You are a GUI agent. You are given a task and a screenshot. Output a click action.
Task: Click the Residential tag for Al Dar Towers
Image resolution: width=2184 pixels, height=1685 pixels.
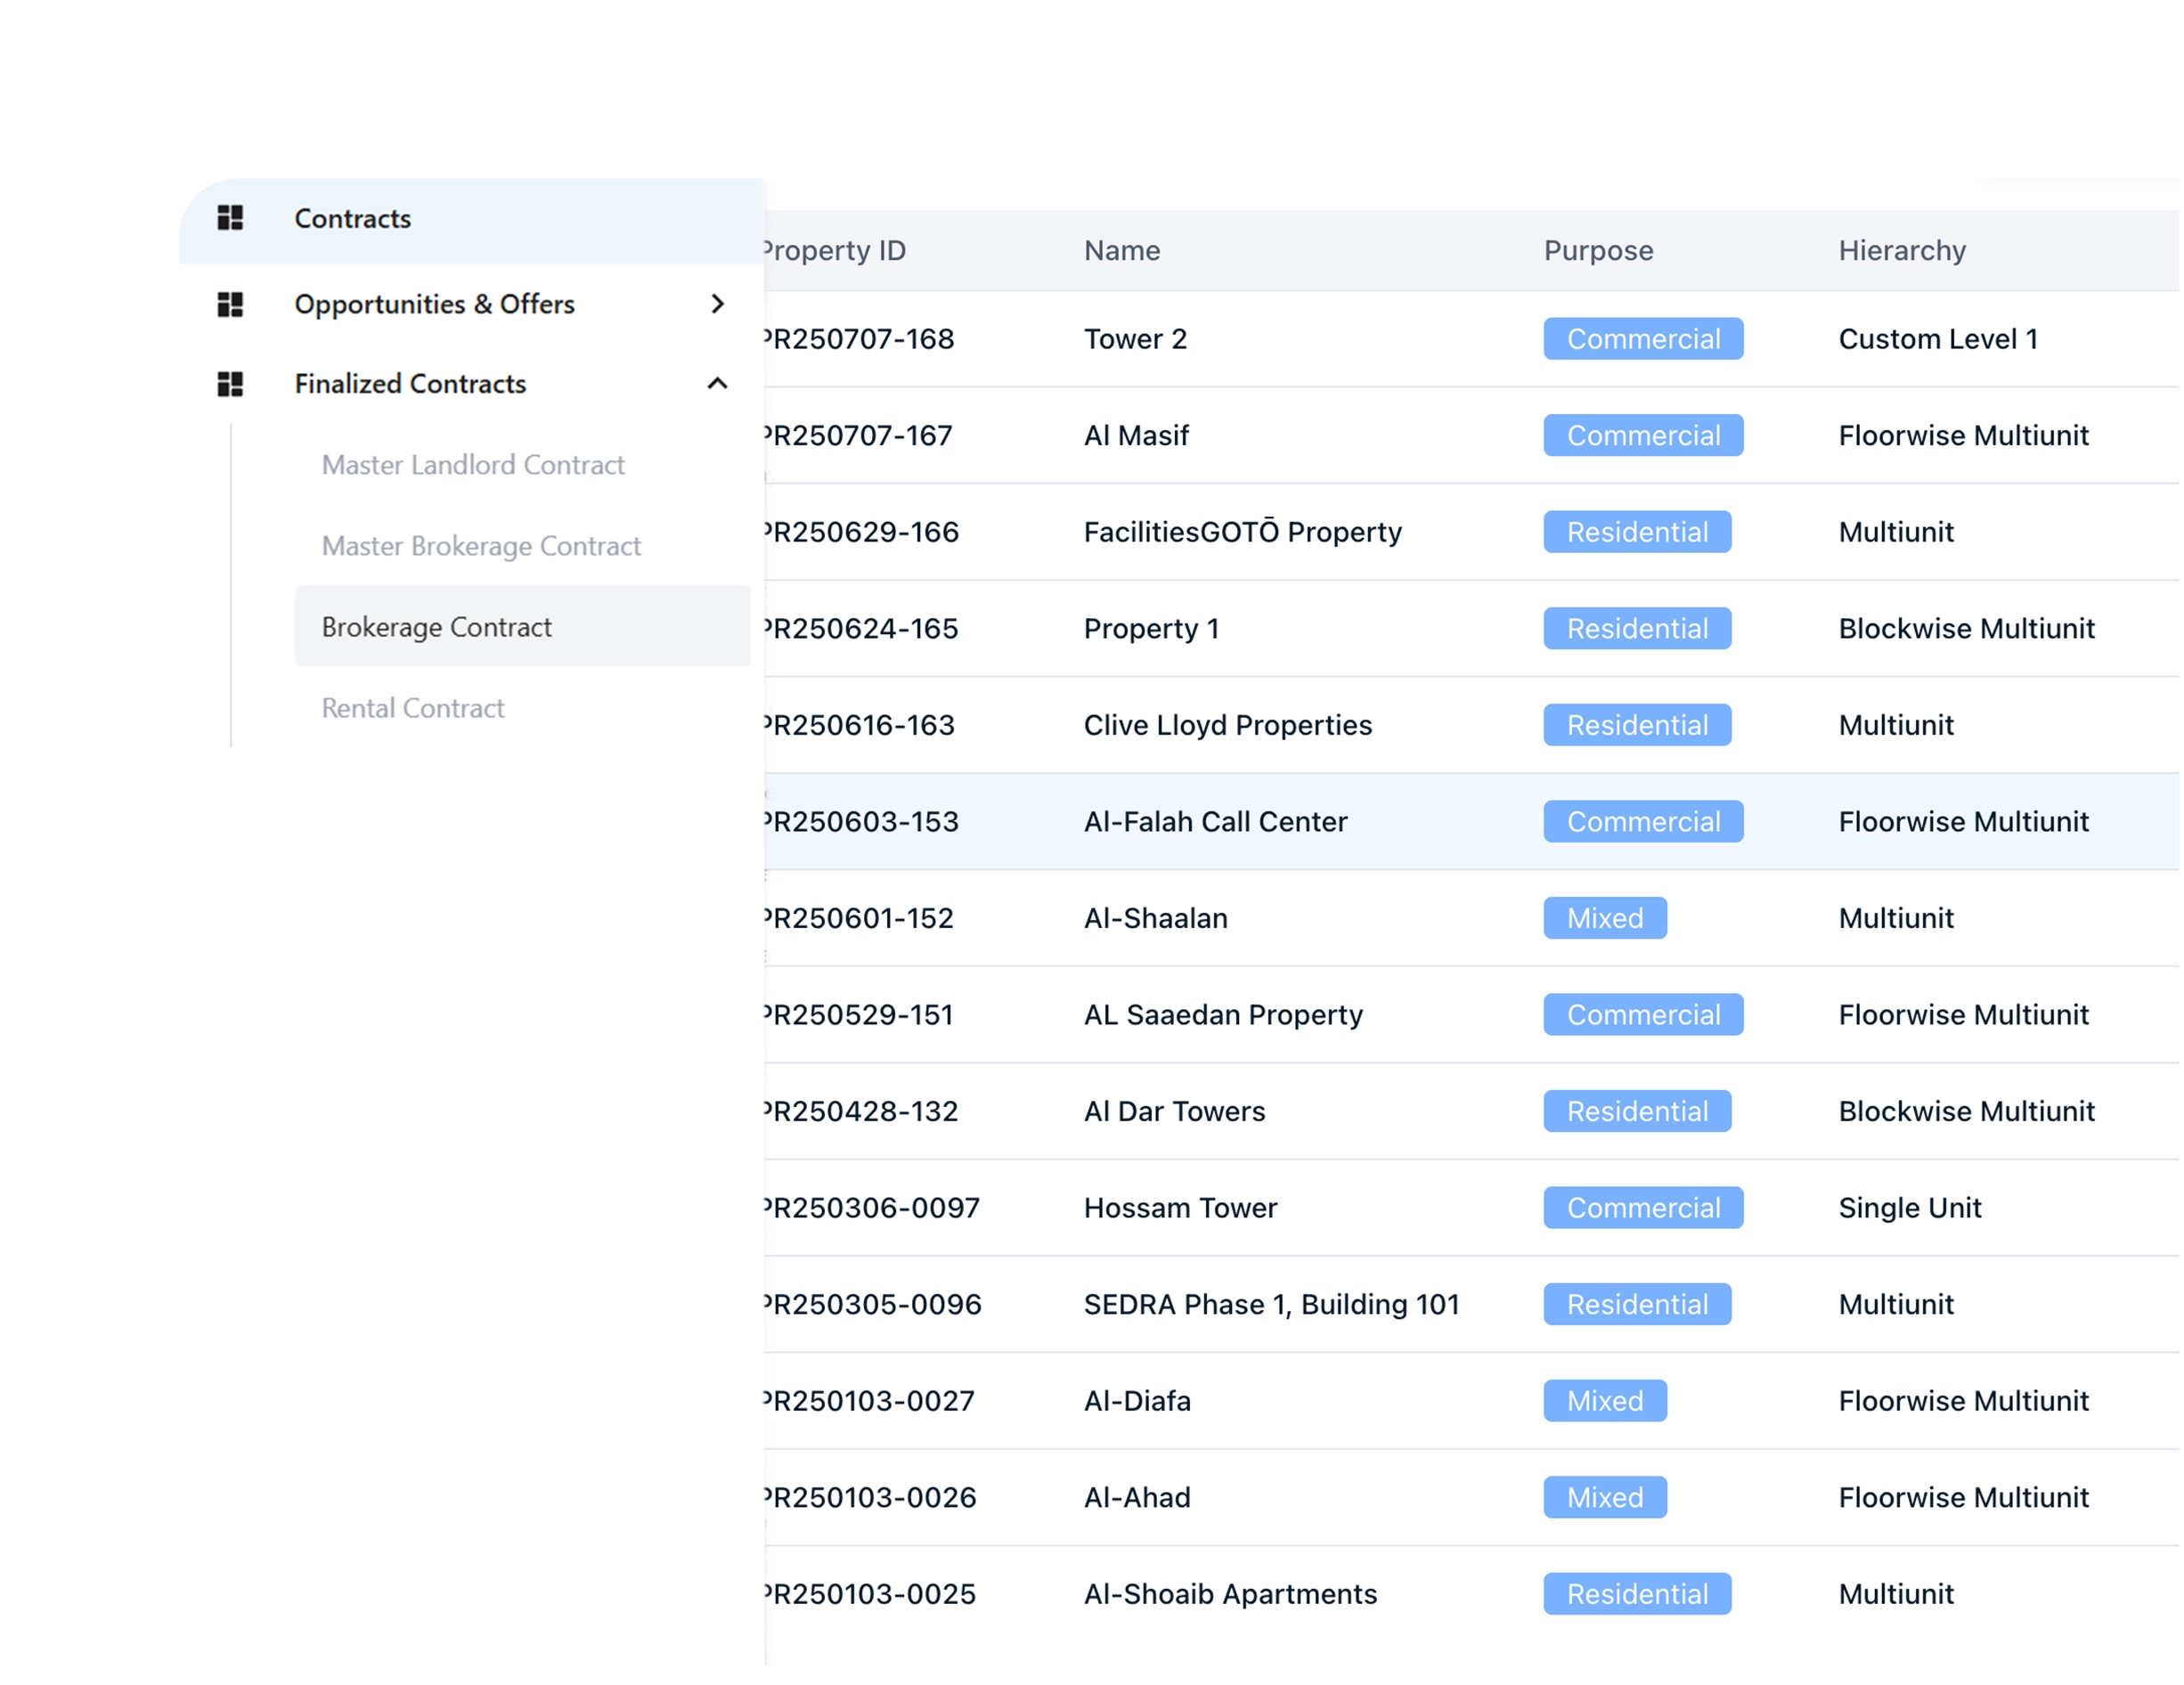(x=1637, y=1111)
